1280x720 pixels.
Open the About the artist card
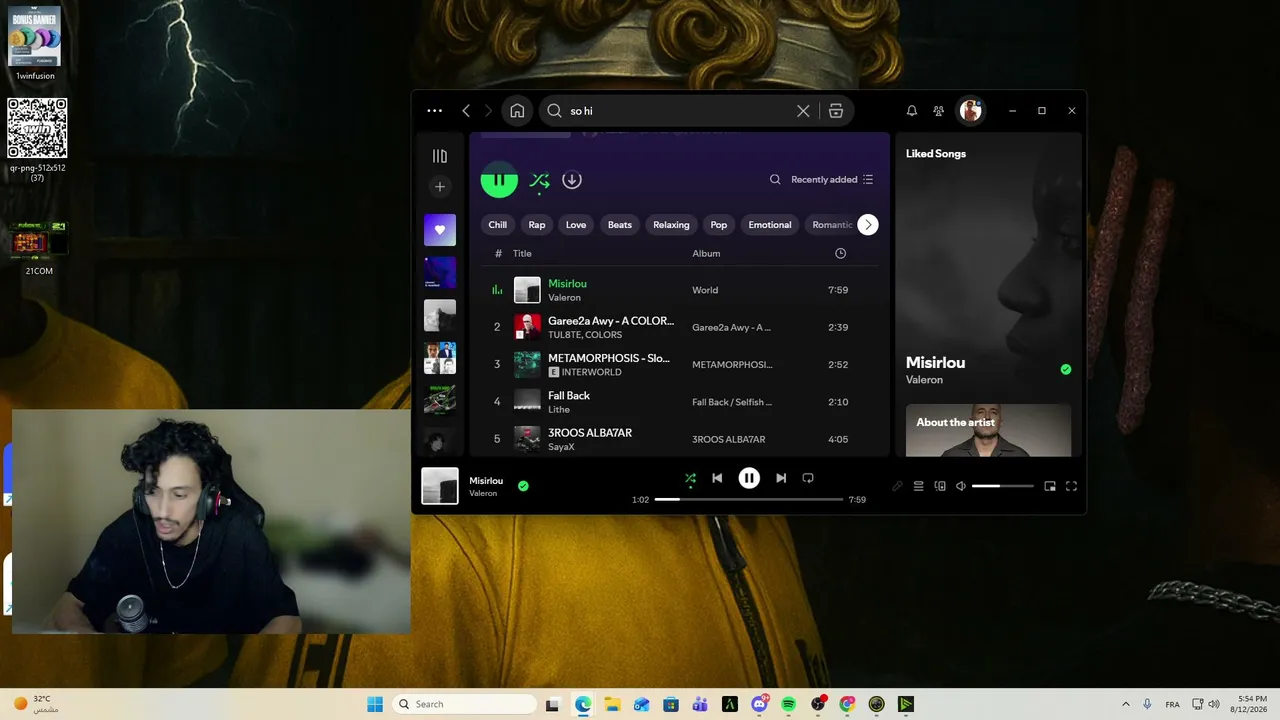988,430
